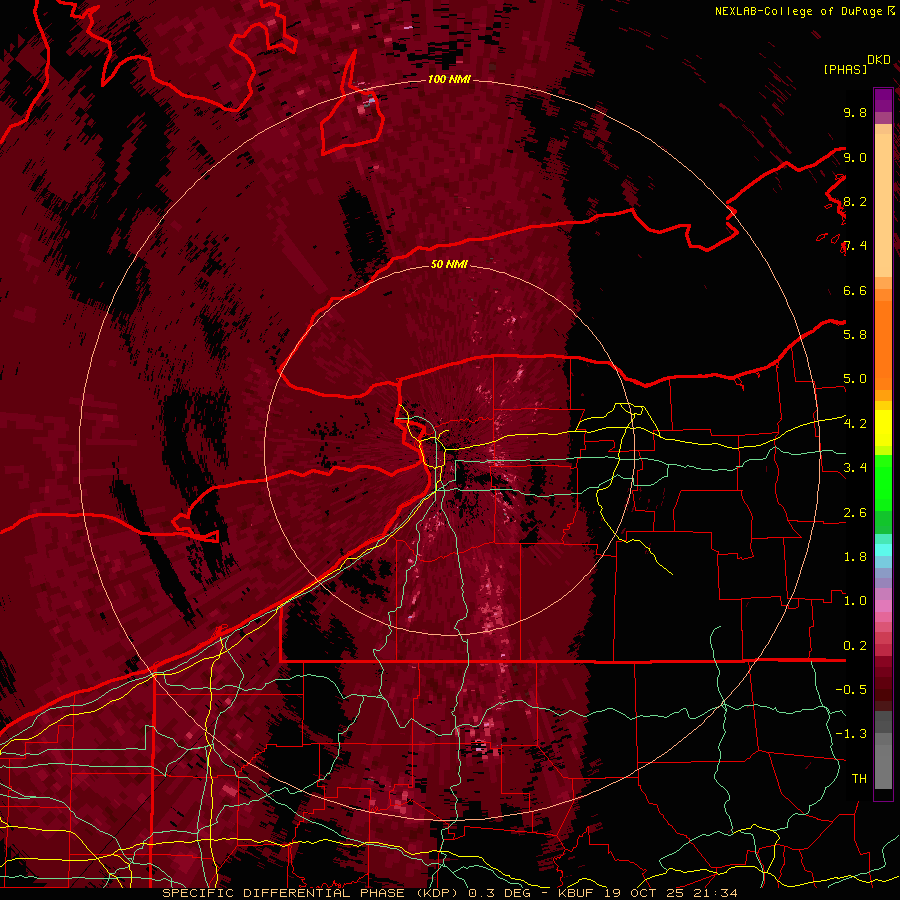Click the 9.8 scale value
The width and height of the screenshot is (900, 900).
[x=855, y=112]
